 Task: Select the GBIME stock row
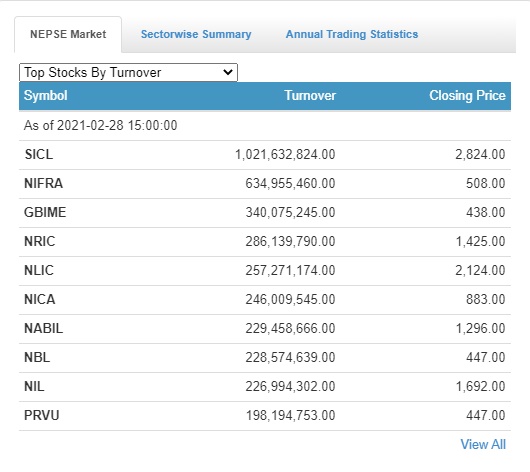tap(265, 213)
